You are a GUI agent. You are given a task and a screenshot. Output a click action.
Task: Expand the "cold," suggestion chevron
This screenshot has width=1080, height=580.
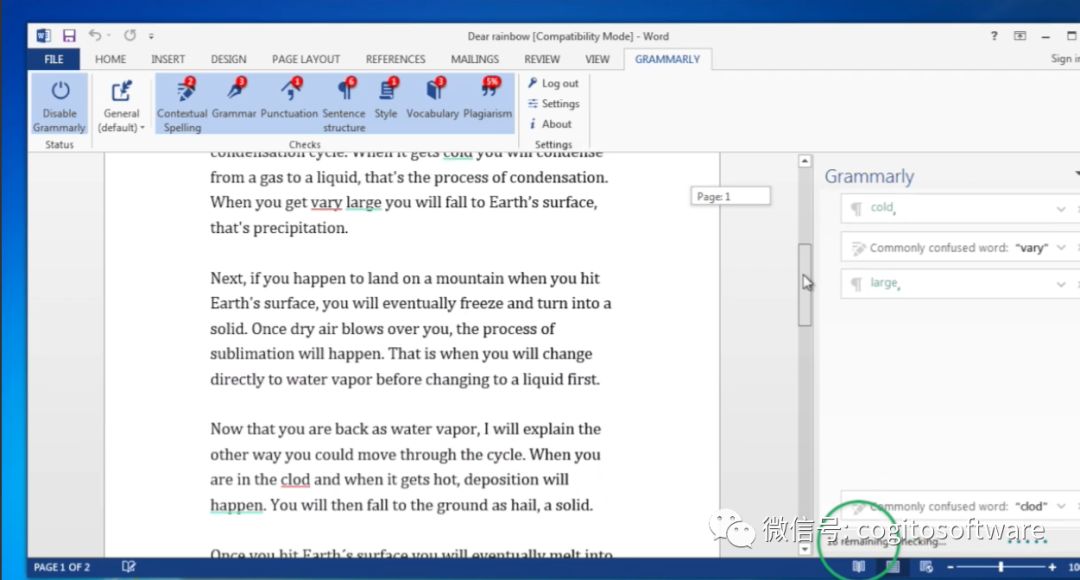[1061, 209]
